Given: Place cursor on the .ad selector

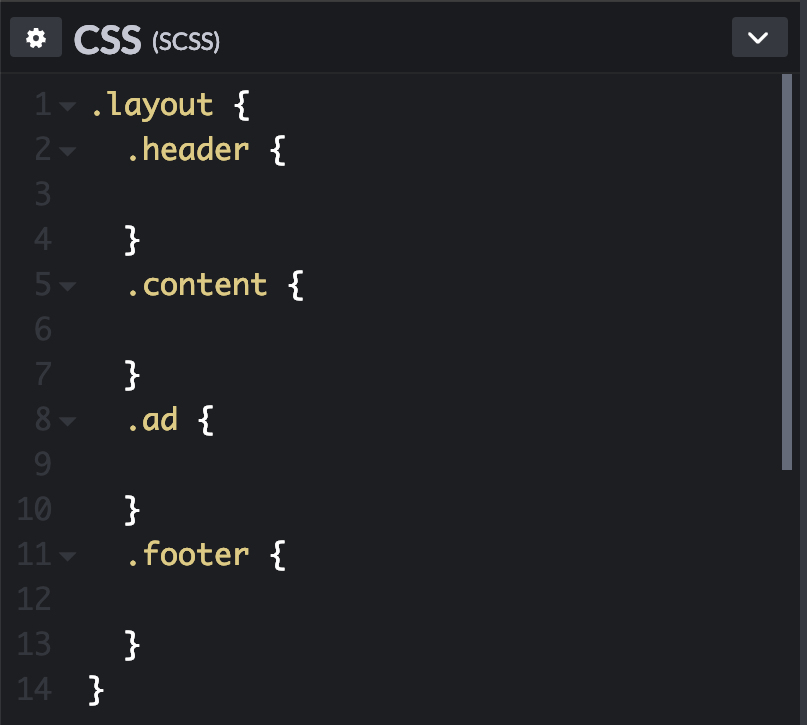Looking at the screenshot, I should 152,419.
